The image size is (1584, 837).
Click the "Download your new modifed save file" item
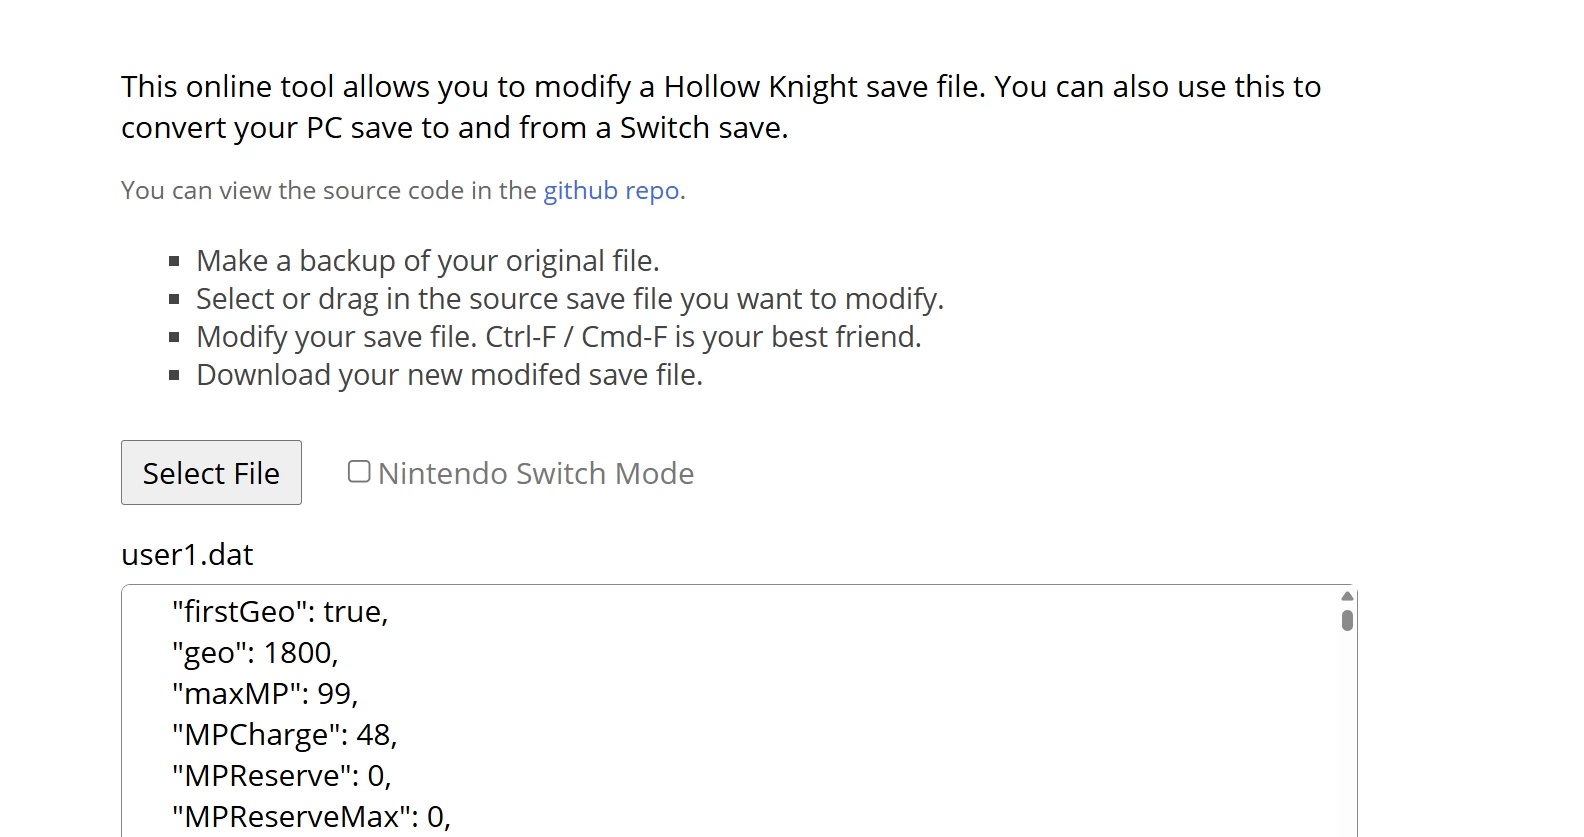tap(449, 375)
